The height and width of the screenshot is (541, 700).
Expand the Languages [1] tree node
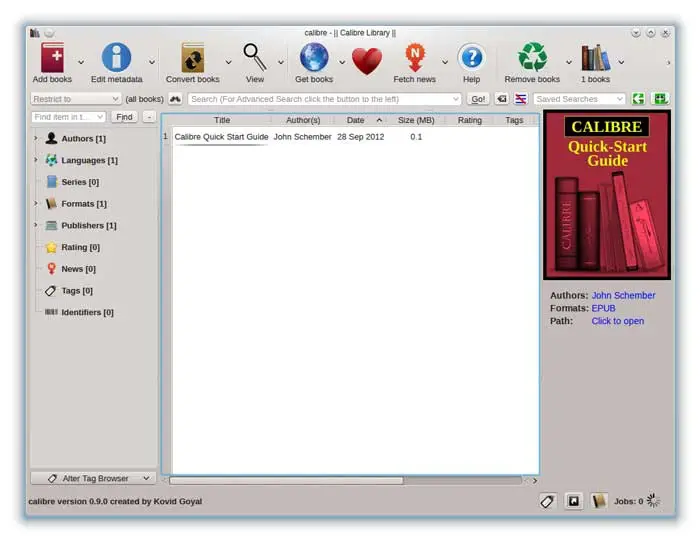(x=36, y=159)
